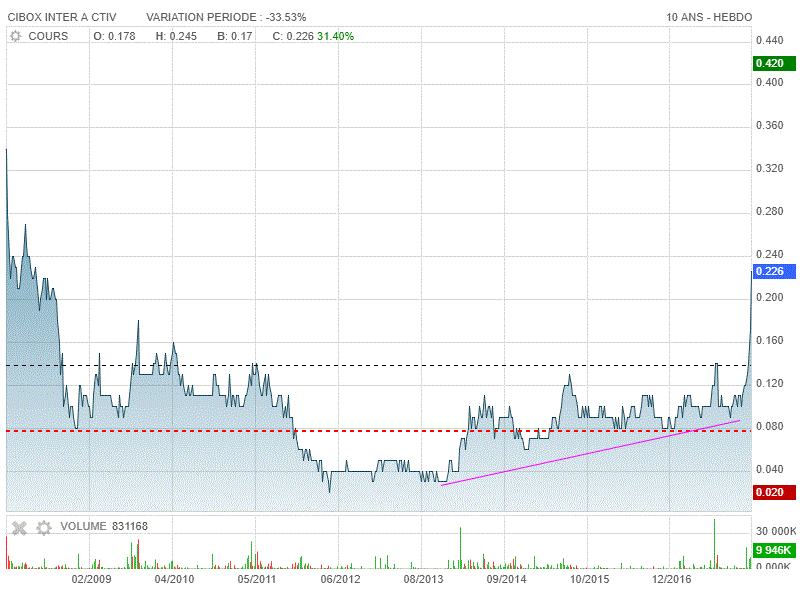This screenshot has height=590, width=802.
Task: Click the 30 000K volume axis label
Action: (776, 531)
